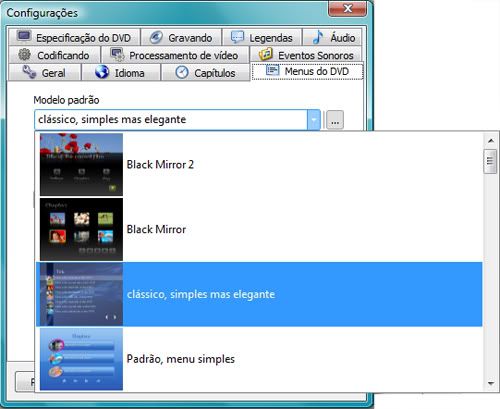
Task: Click the scrollbar down arrow in template list
Action: [x=491, y=384]
